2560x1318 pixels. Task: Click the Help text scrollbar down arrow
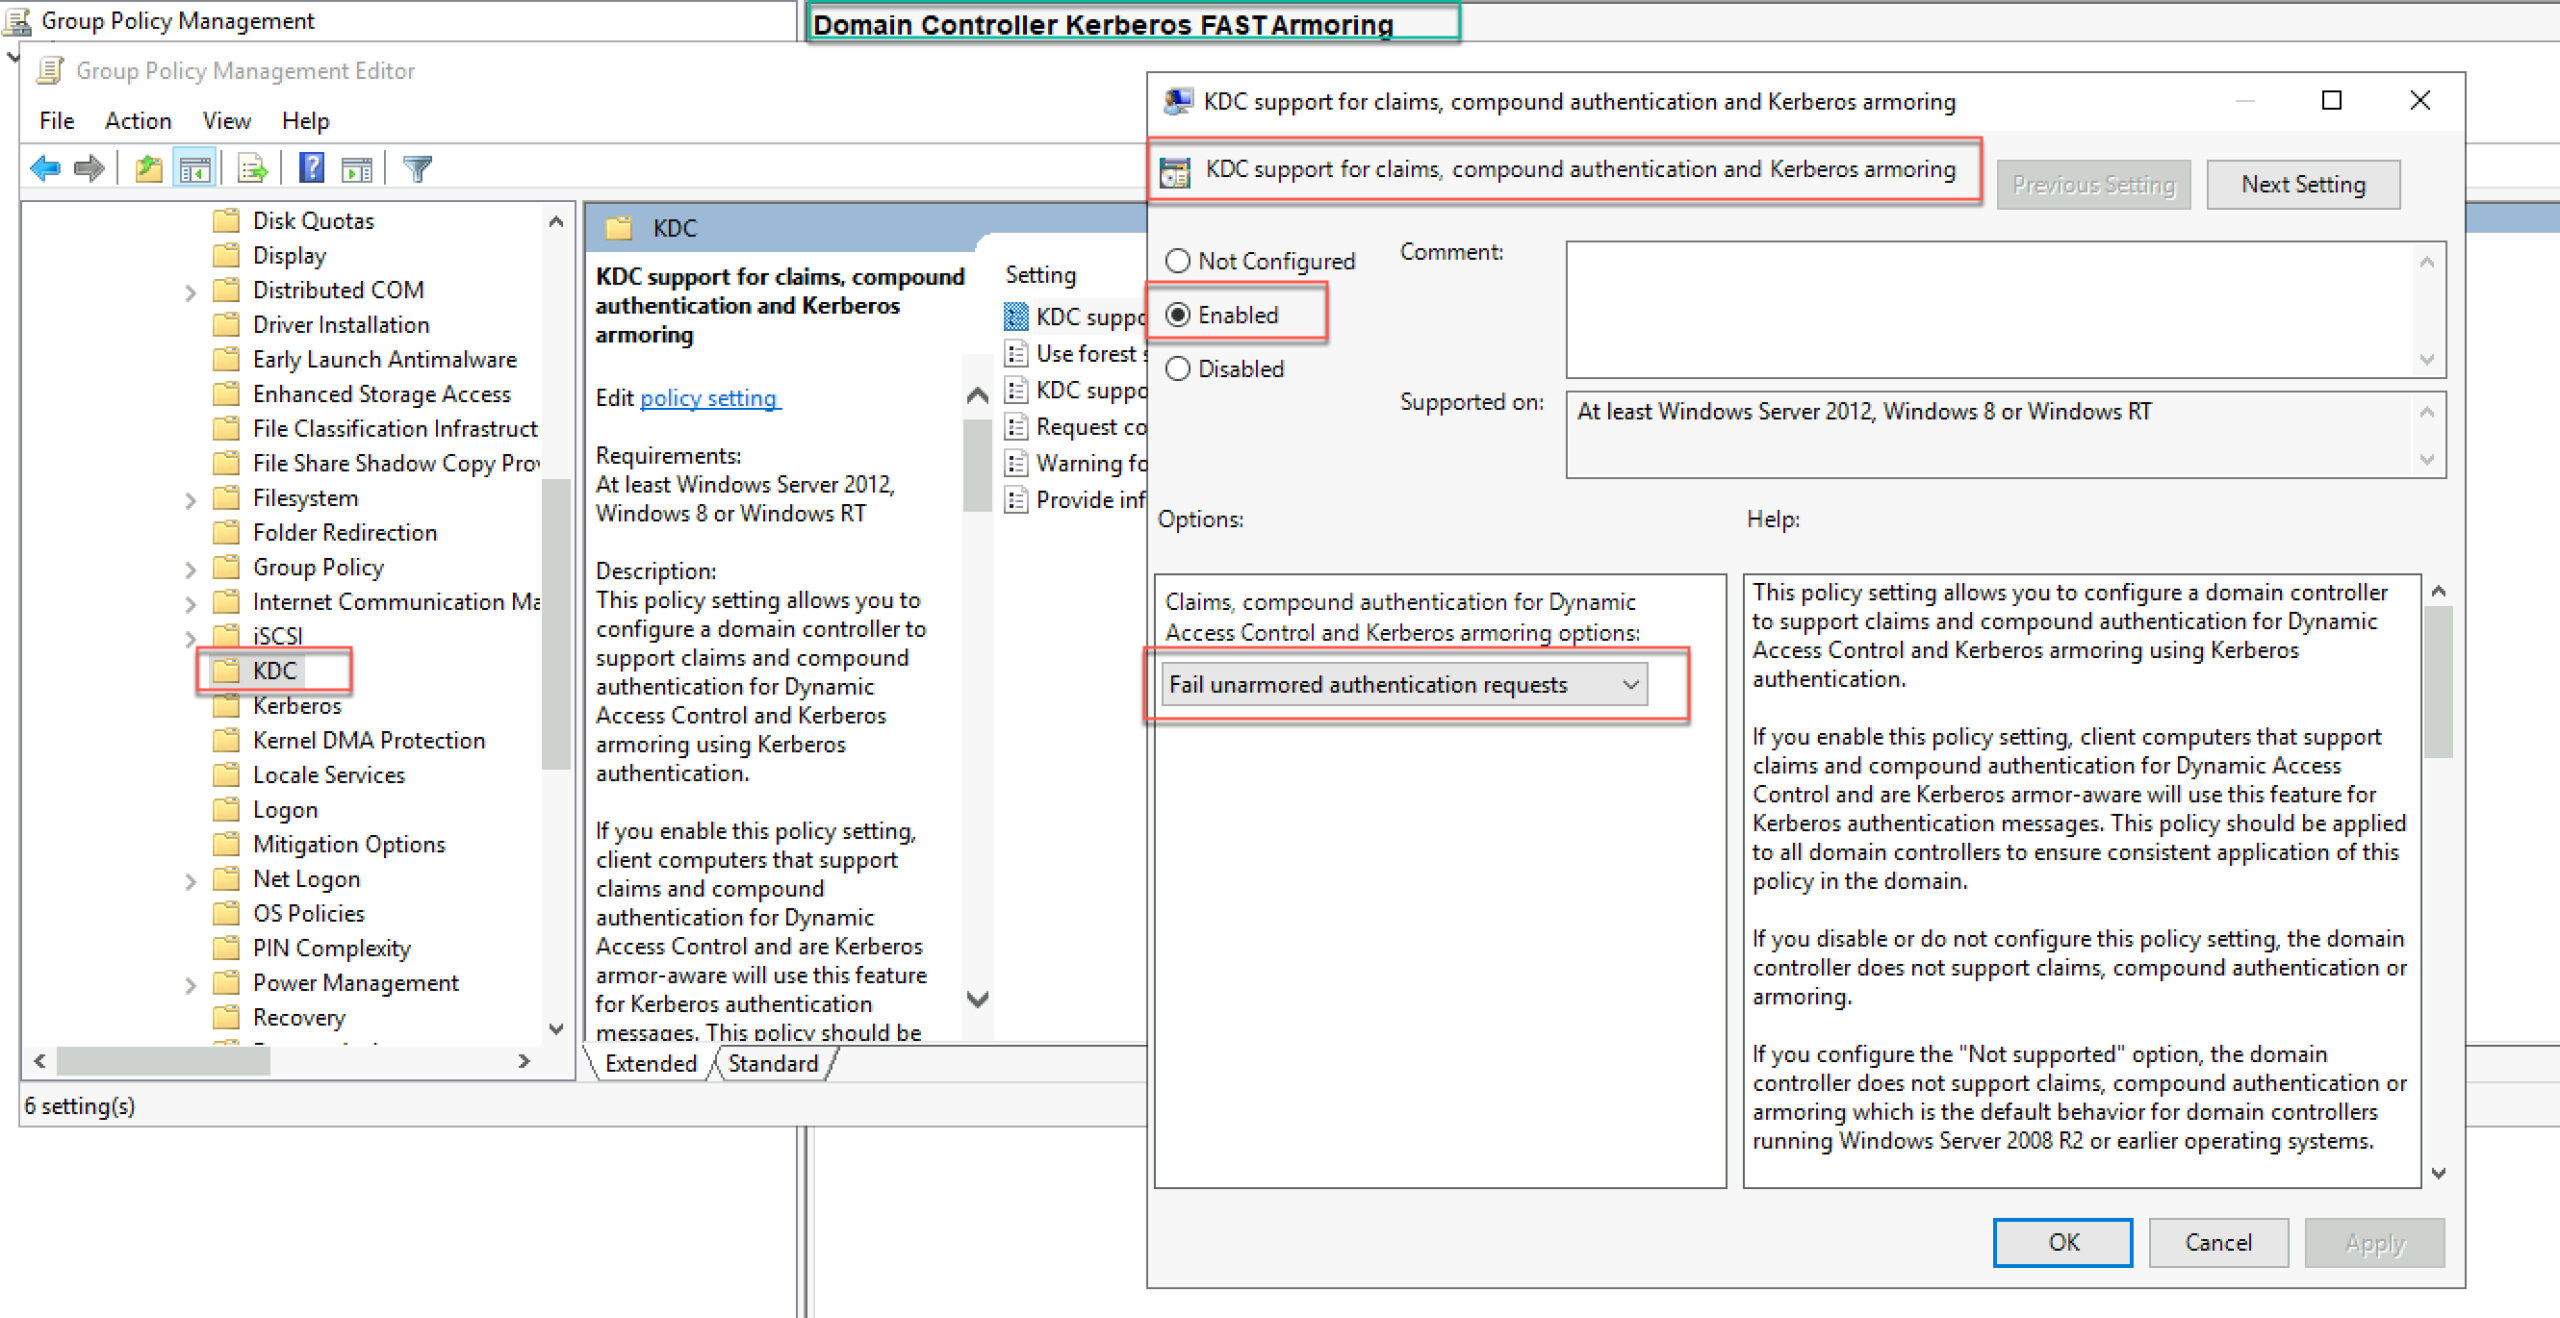pos(2438,1172)
